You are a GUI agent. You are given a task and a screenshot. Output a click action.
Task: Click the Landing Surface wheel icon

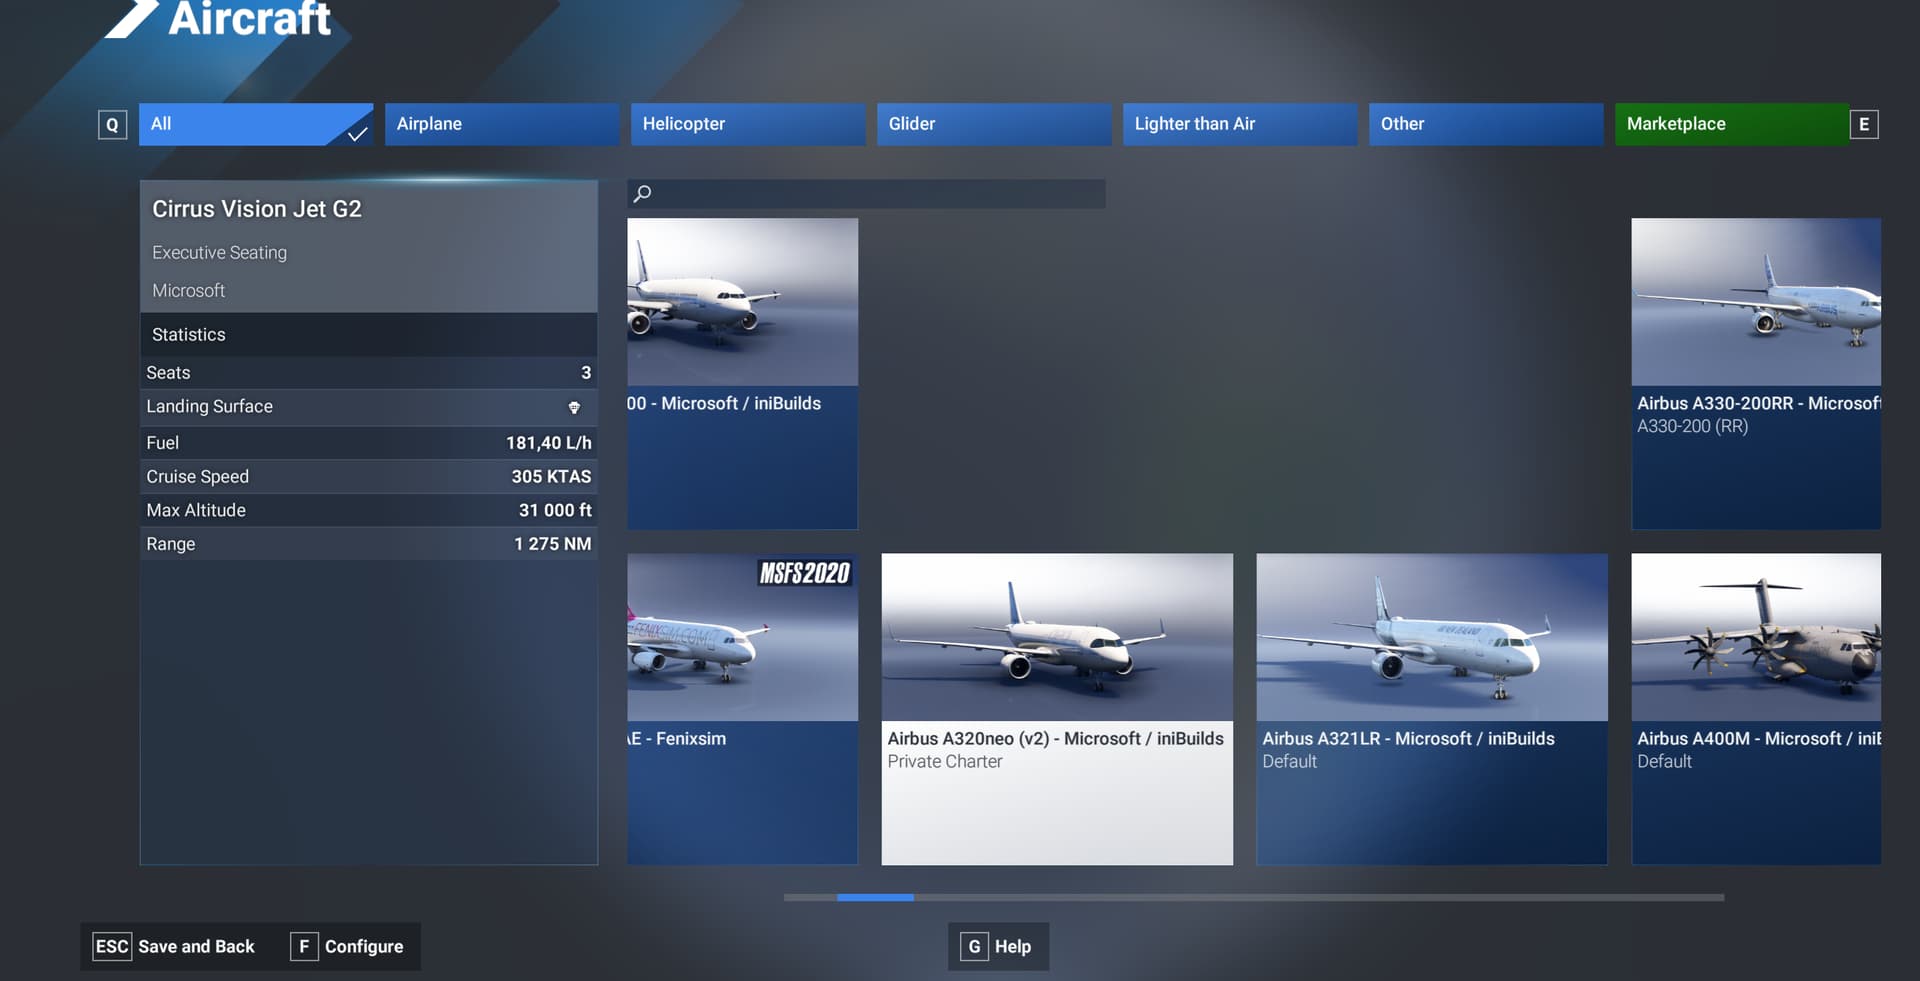pyautogui.click(x=574, y=407)
